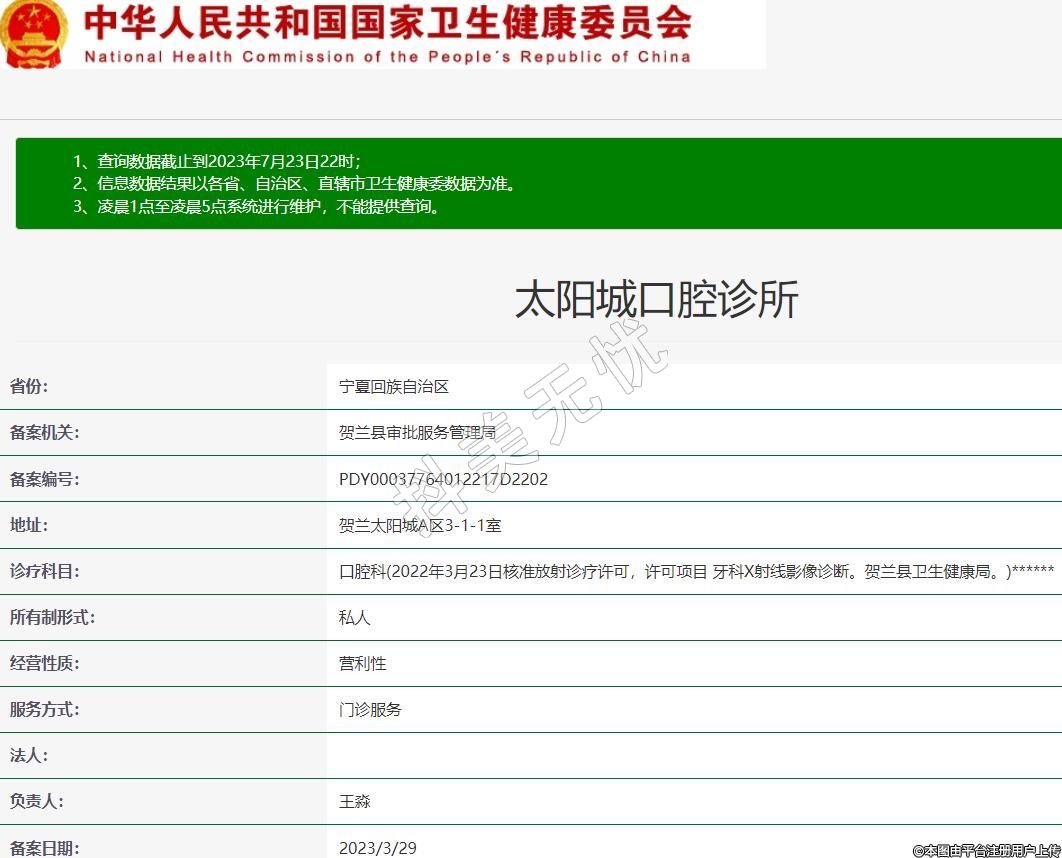This screenshot has height=858, width=1062.
Task: Click the Chinese commission title in header
Action: coord(387,22)
